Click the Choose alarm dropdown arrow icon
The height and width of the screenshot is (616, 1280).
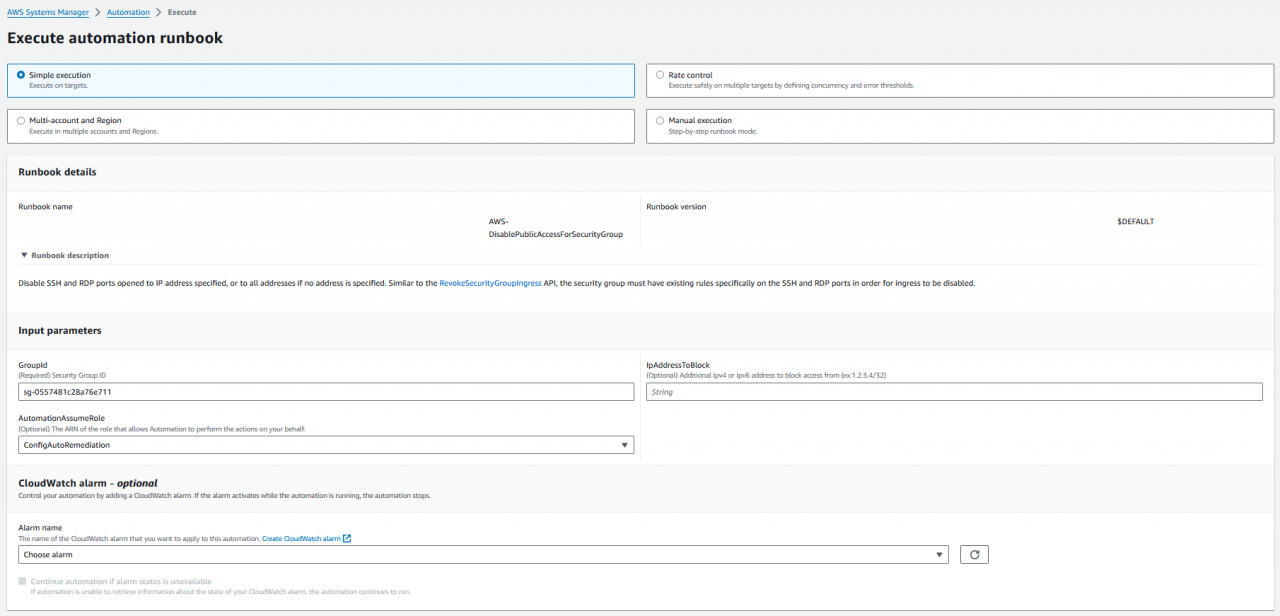click(938, 554)
